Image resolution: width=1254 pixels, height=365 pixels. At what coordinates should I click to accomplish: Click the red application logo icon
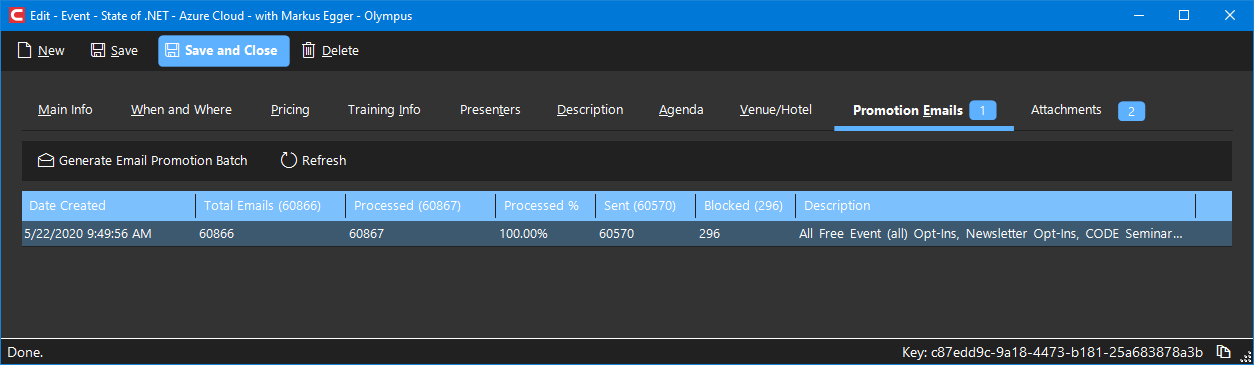click(17, 15)
